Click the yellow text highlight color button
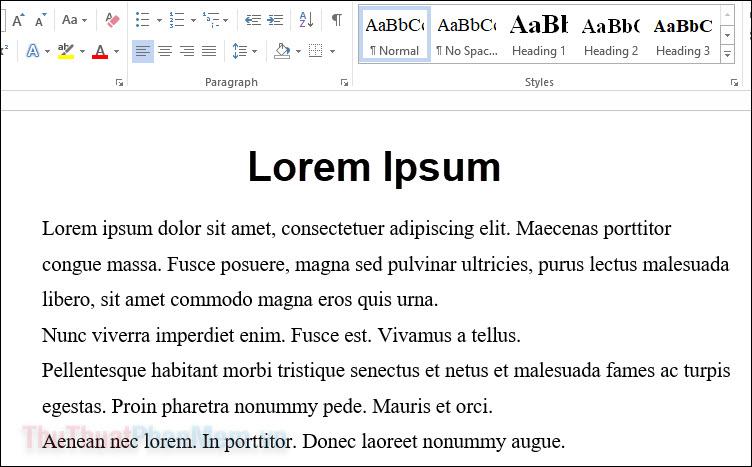The image size is (752, 467). point(66,51)
